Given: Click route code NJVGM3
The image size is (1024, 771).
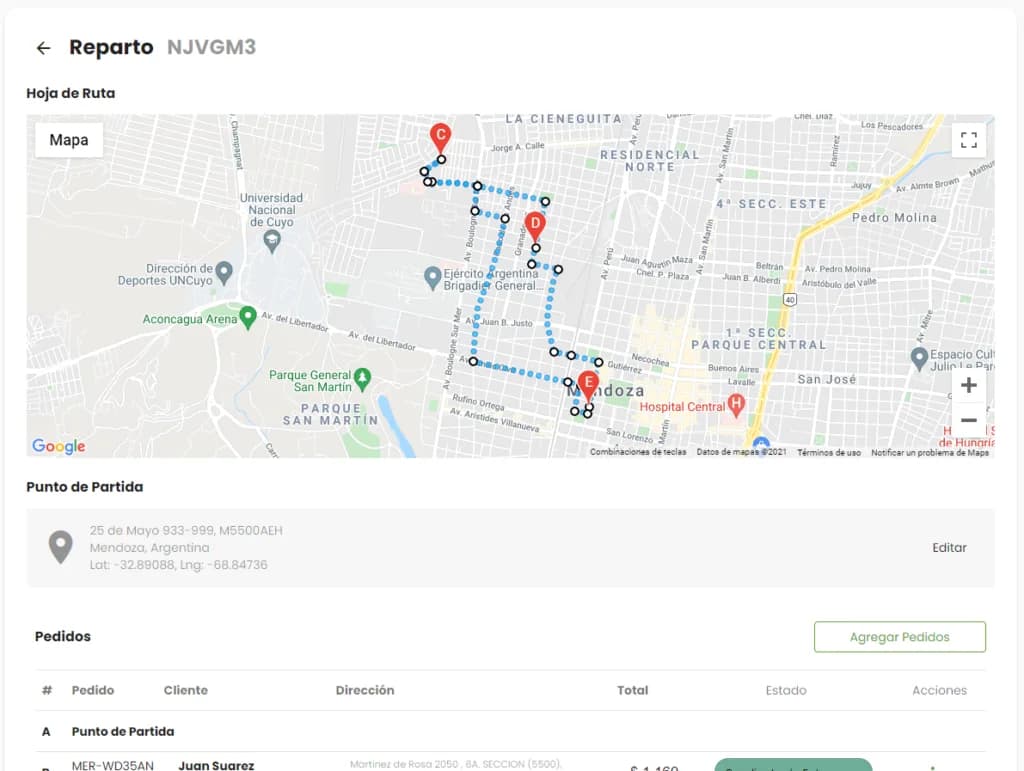Looking at the screenshot, I should coord(212,47).
